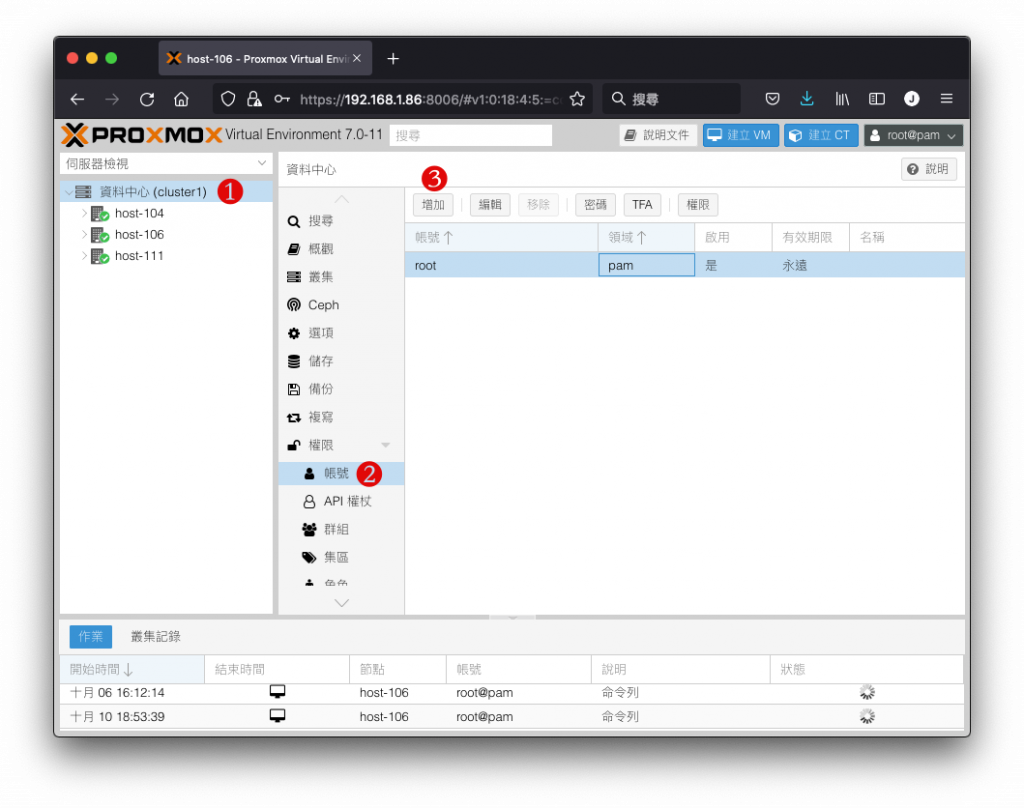The width and height of the screenshot is (1024, 808).
Task: Collapse the 權限 permissions submenu arrow
Action: pyautogui.click(x=385, y=445)
